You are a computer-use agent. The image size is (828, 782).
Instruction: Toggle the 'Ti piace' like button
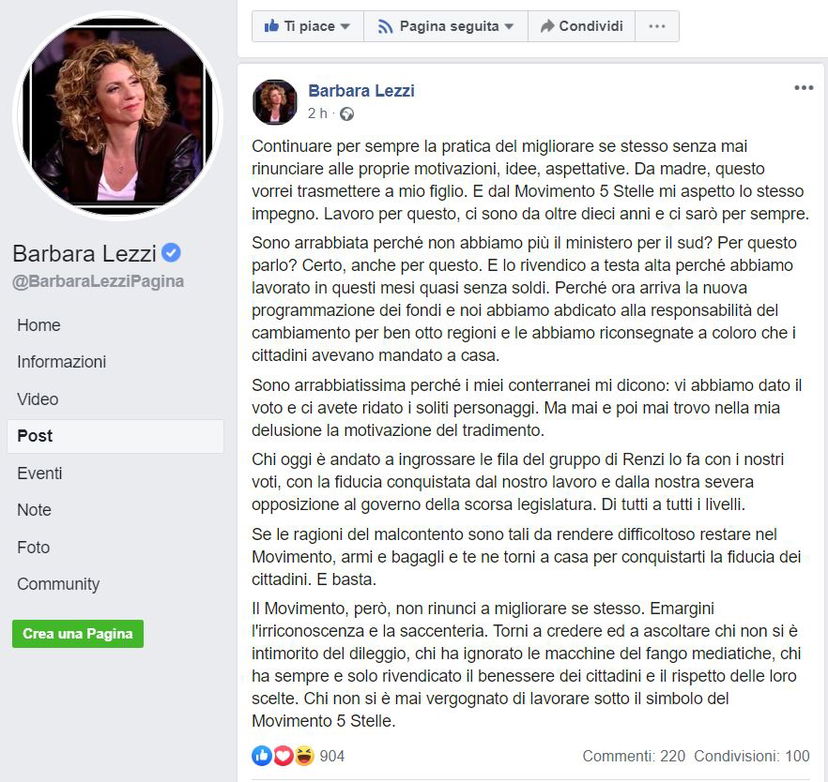(x=307, y=26)
